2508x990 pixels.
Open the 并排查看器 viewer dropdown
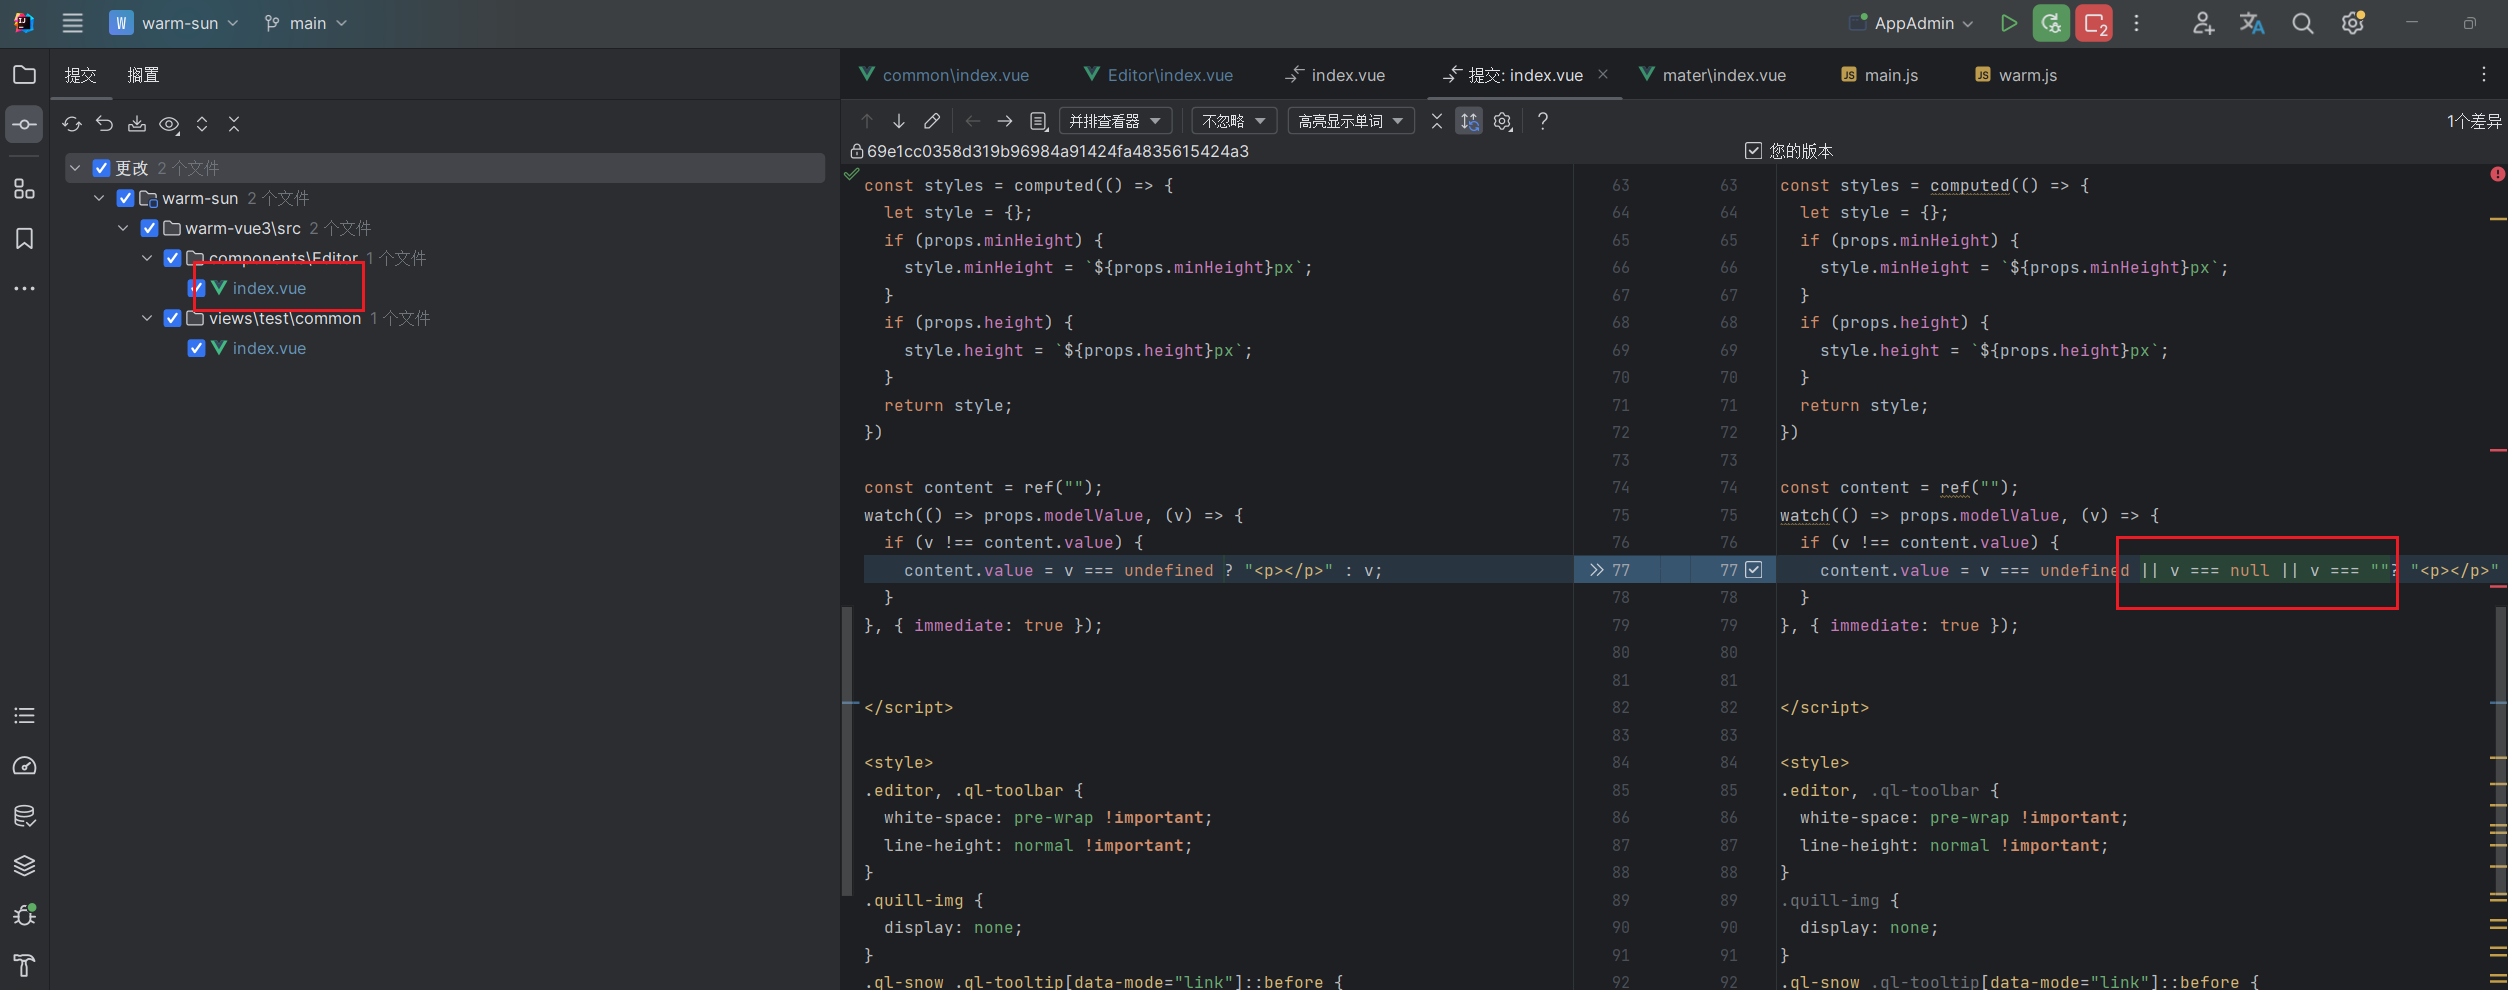1114,120
